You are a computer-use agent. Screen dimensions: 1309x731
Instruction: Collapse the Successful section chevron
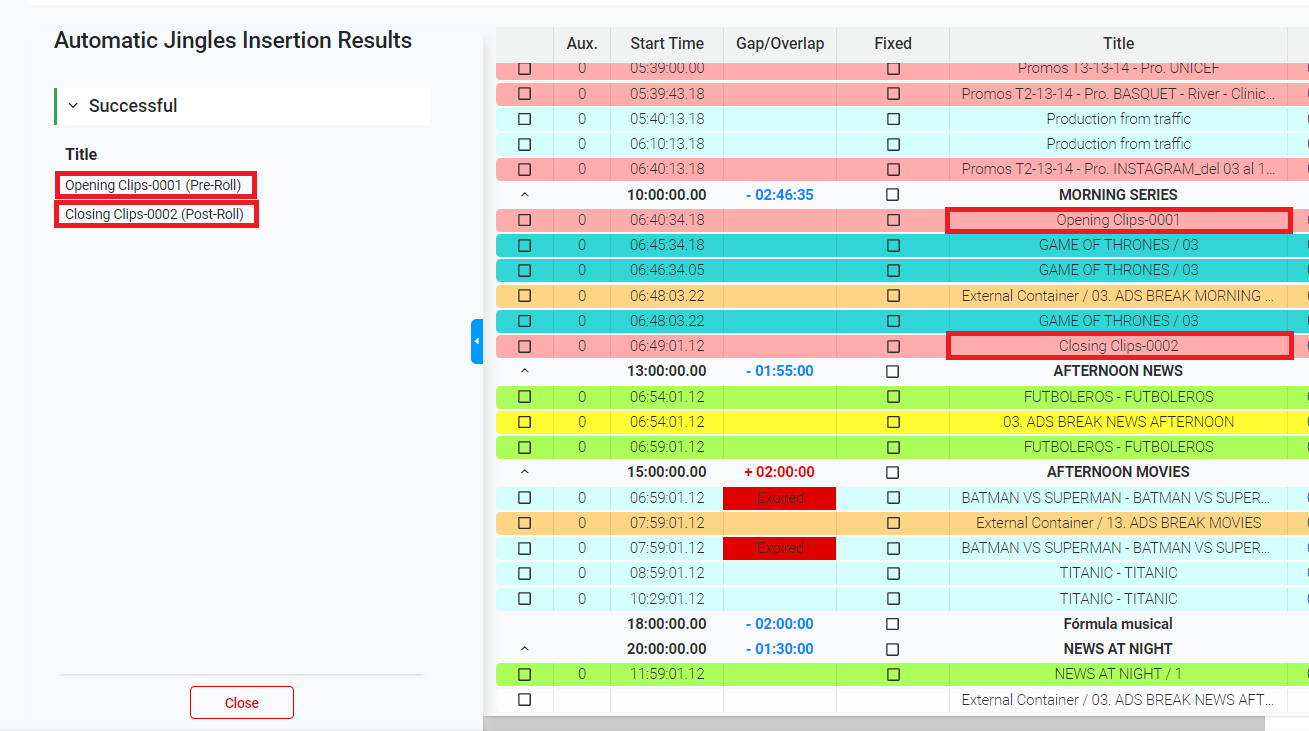(73, 106)
